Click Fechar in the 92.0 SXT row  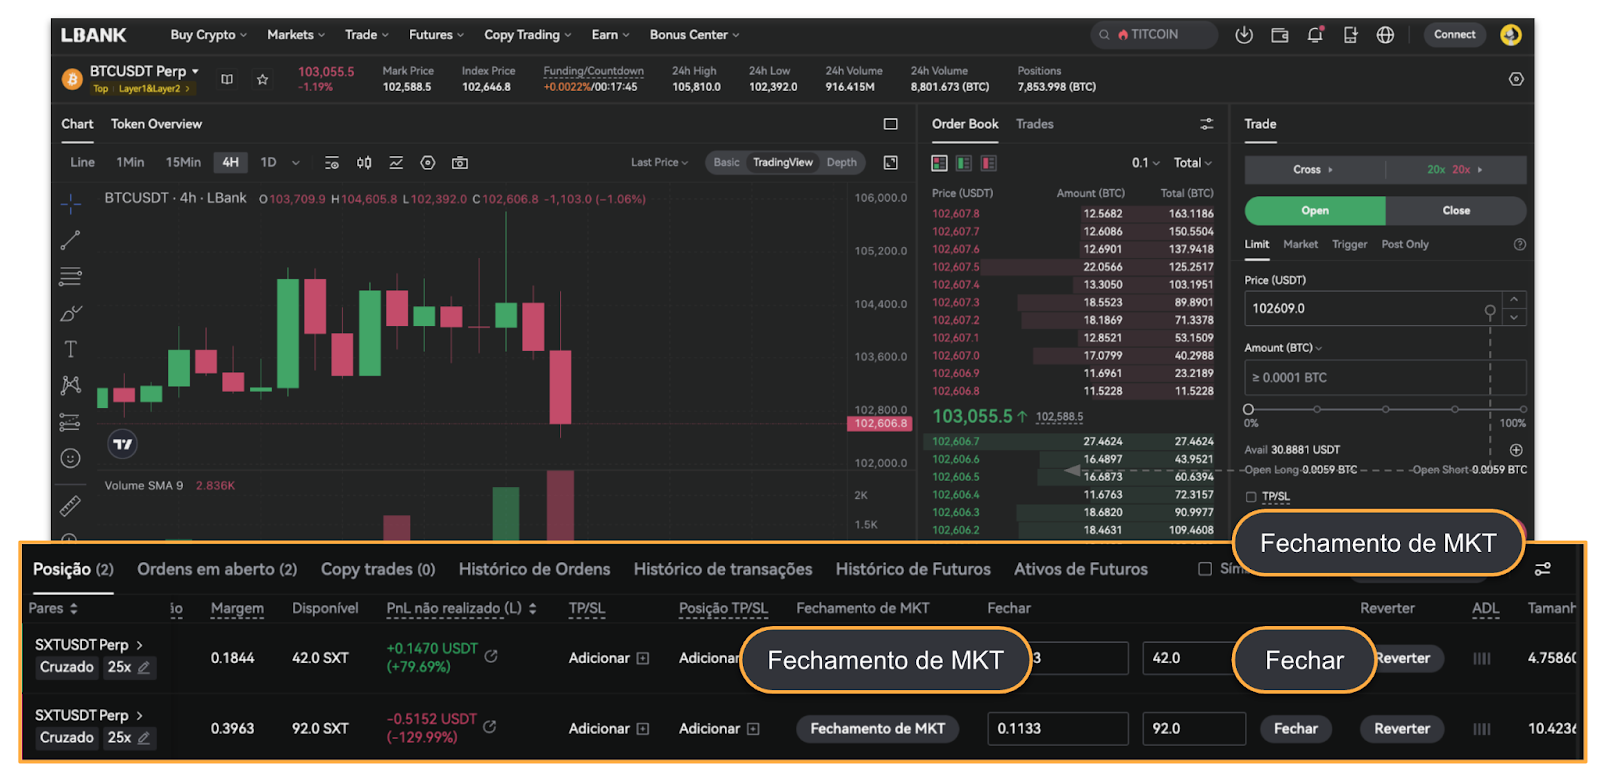click(1296, 729)
